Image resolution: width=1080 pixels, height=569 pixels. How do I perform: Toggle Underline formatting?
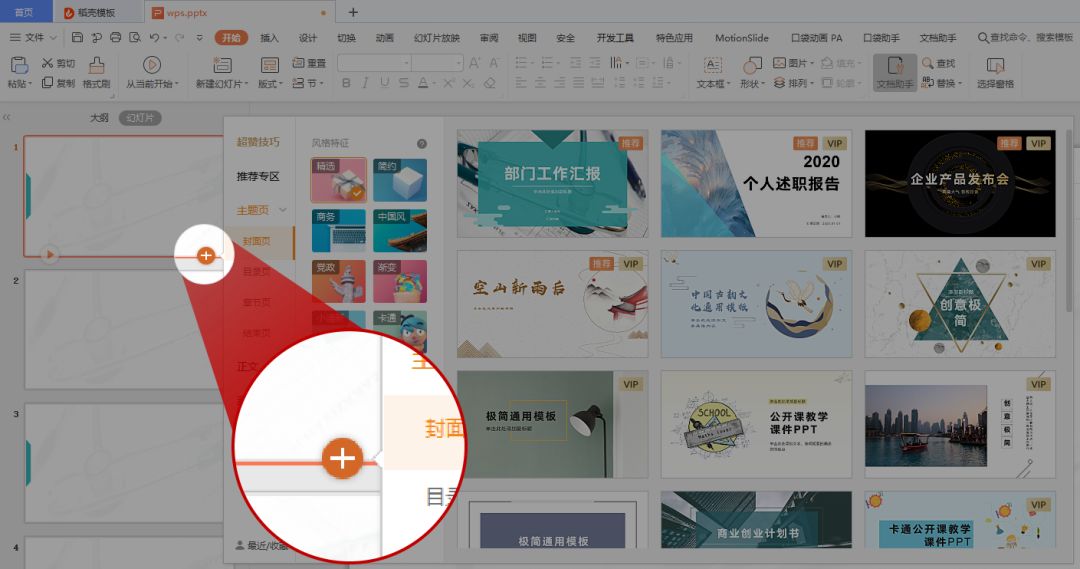coord(384,83)
